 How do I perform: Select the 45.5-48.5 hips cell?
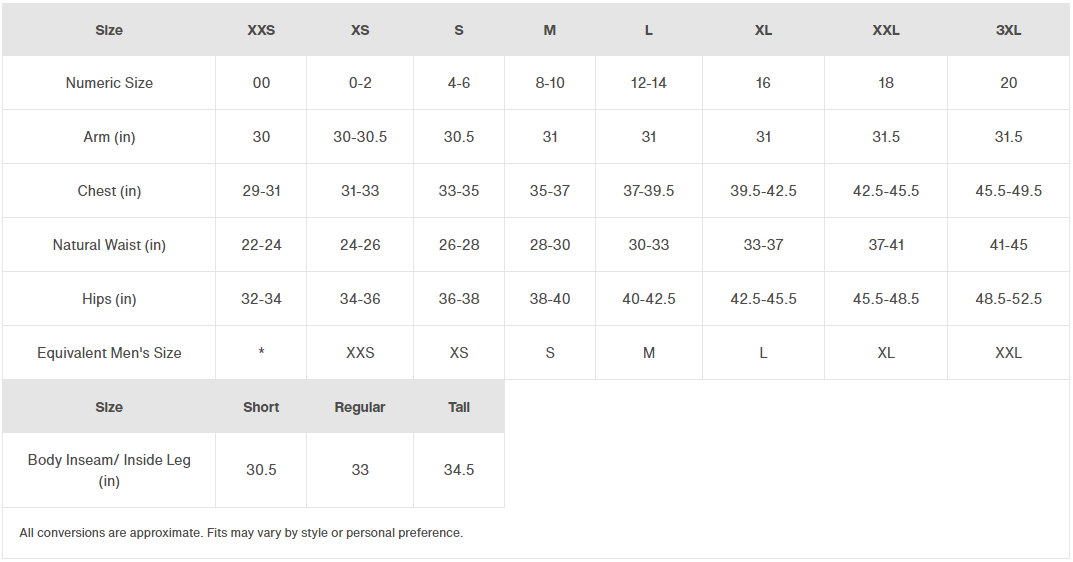[x=885, y=299]
